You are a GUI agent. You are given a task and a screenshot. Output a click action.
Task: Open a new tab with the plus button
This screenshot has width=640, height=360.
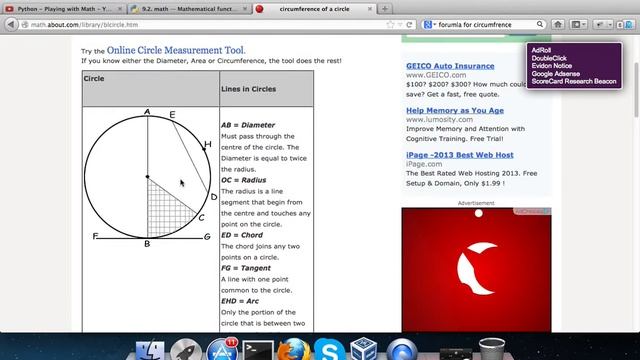(384, 9)
